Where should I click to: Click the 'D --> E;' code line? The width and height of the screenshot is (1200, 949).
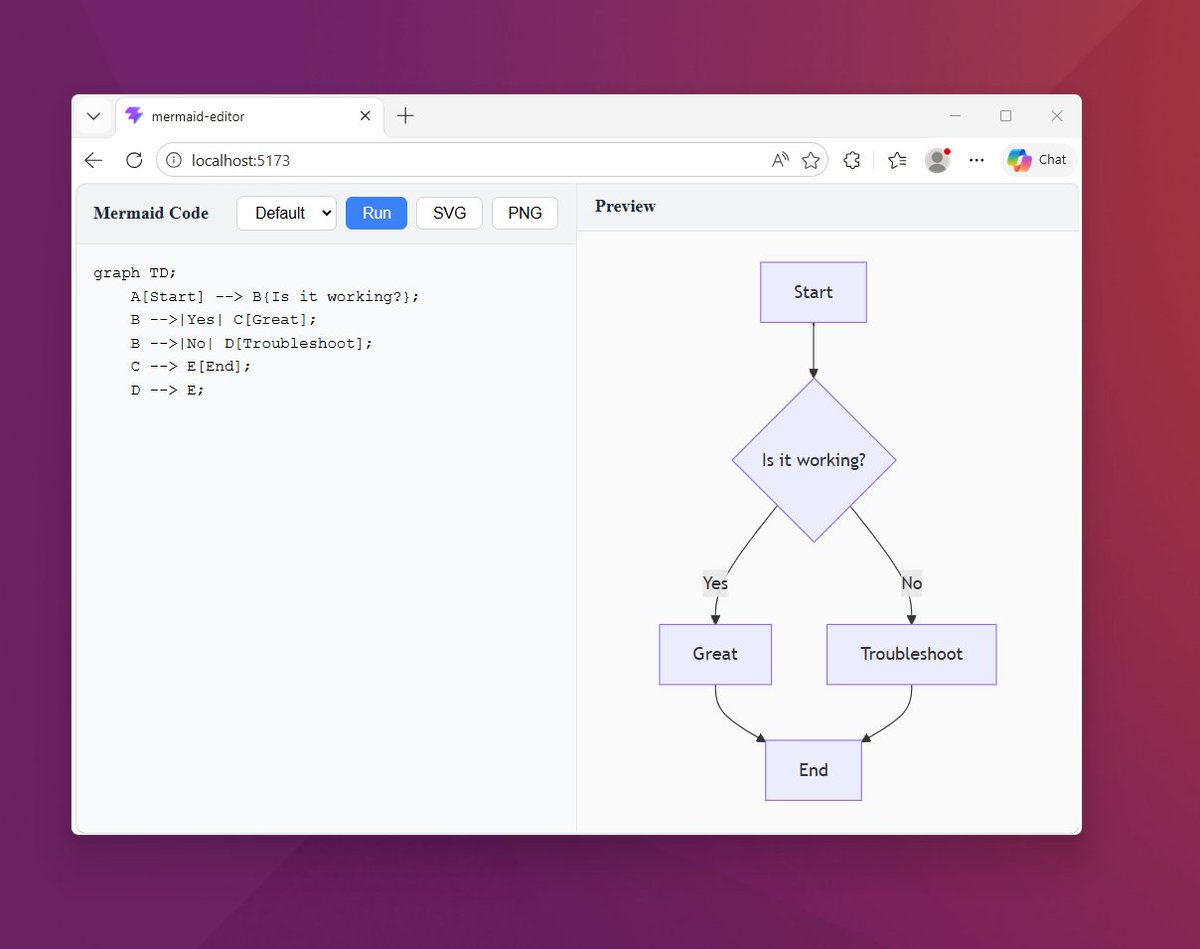pyautogui.click(x=167, y=389)
